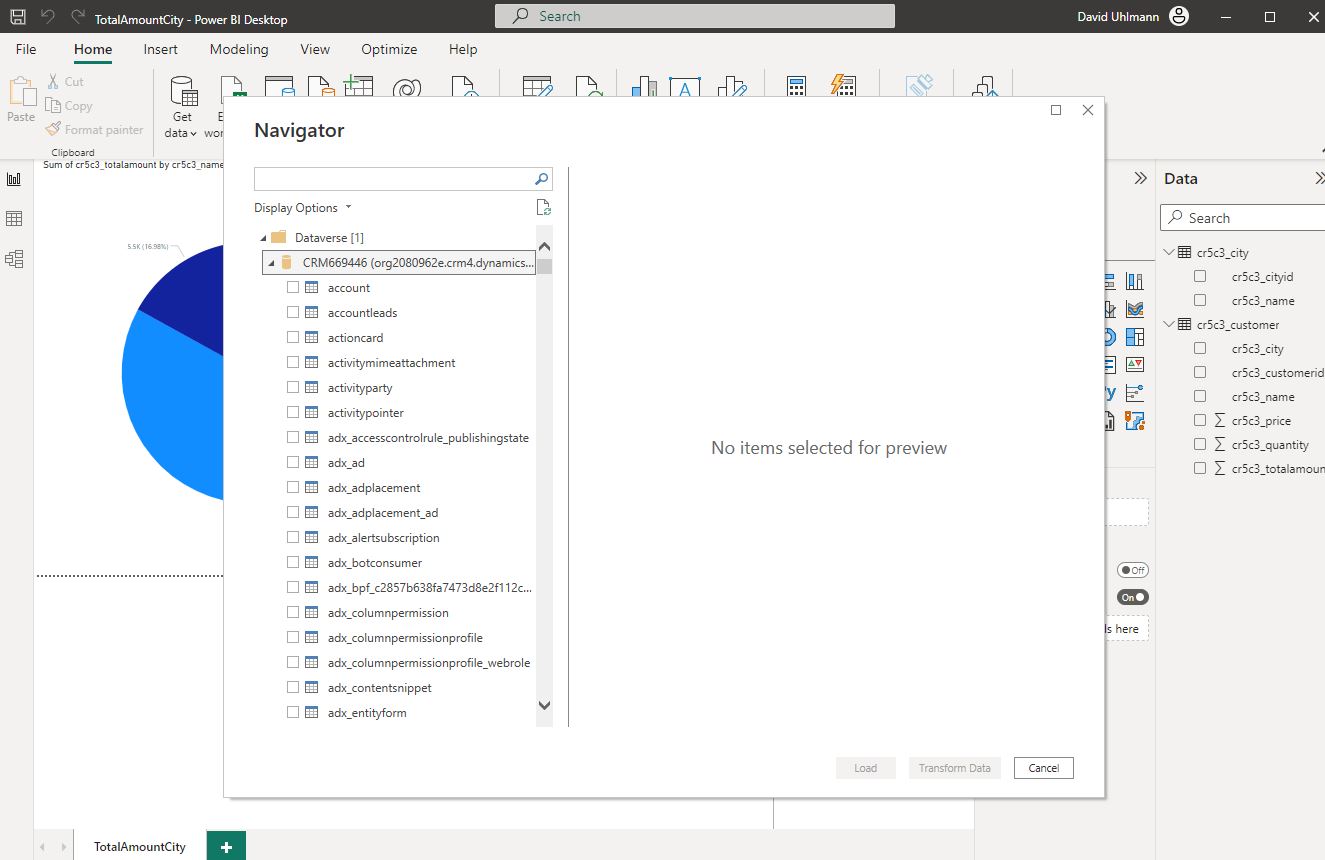Open the Get data dropdown arrow
This screenshot has height=860, width=1325.
click(194, 134)
